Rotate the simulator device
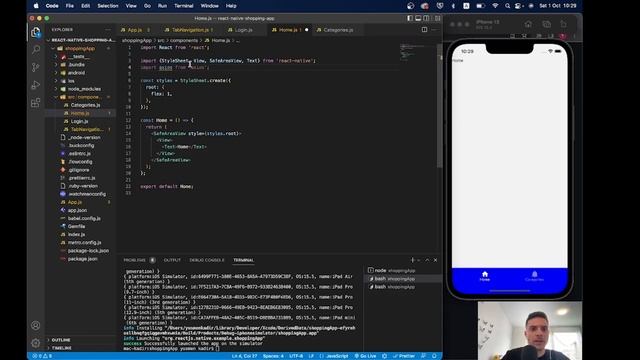640x360 pixels. (563, 24)
